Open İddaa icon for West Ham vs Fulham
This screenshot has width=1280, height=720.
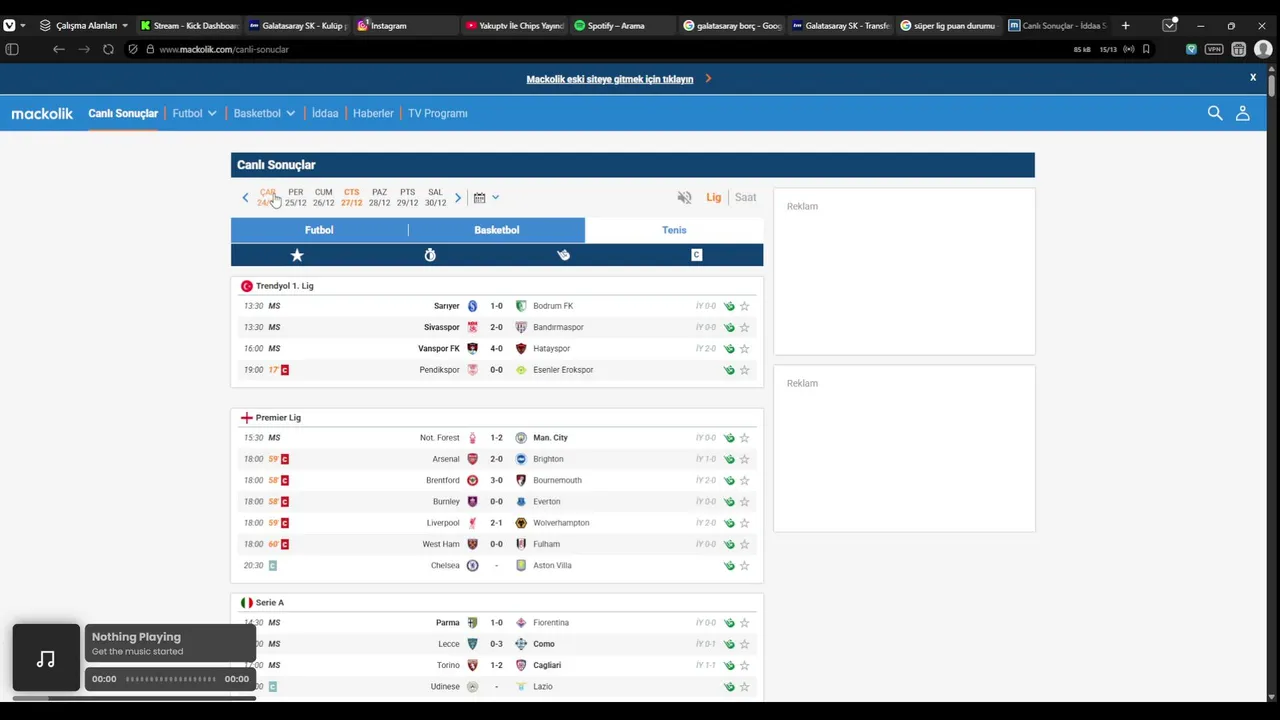[729, 544]
